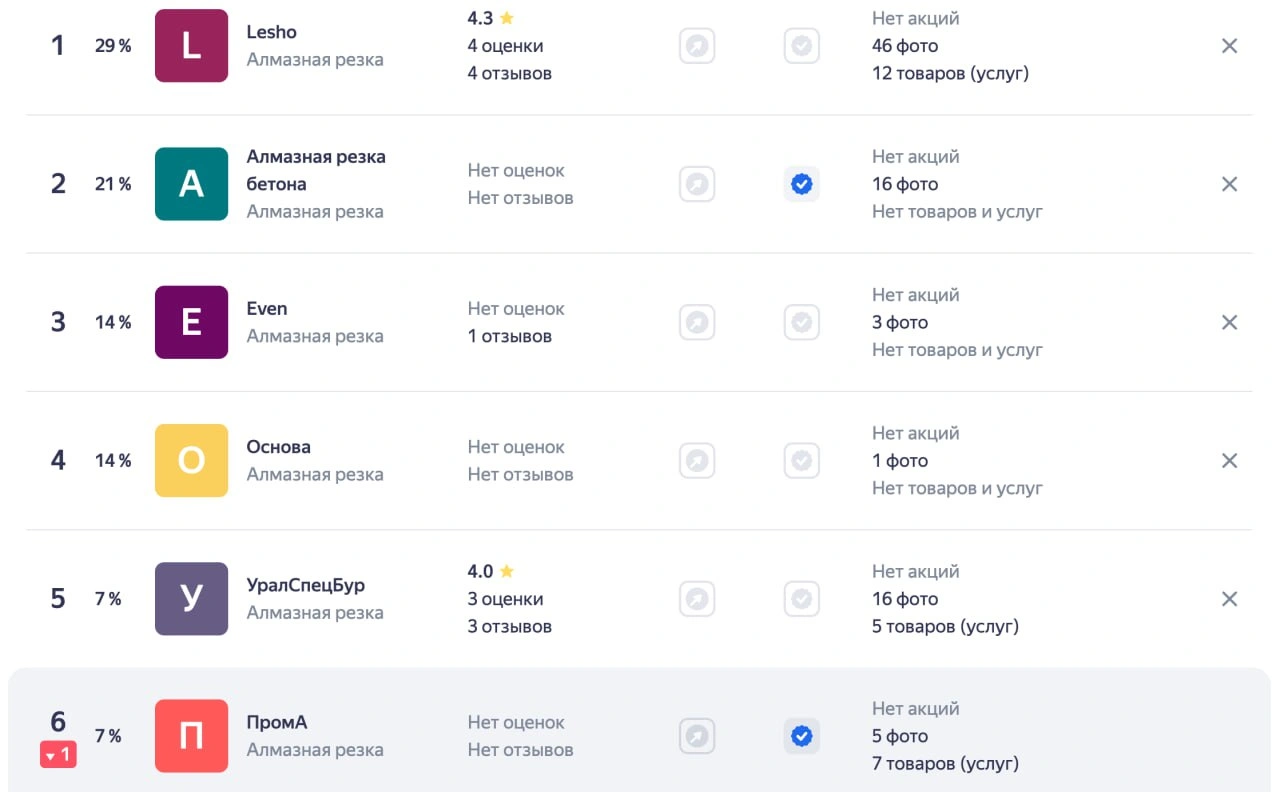This screenshot has height=792, width=1280.
Task: Remove Even using its X button
Action: click(1229, 322)
